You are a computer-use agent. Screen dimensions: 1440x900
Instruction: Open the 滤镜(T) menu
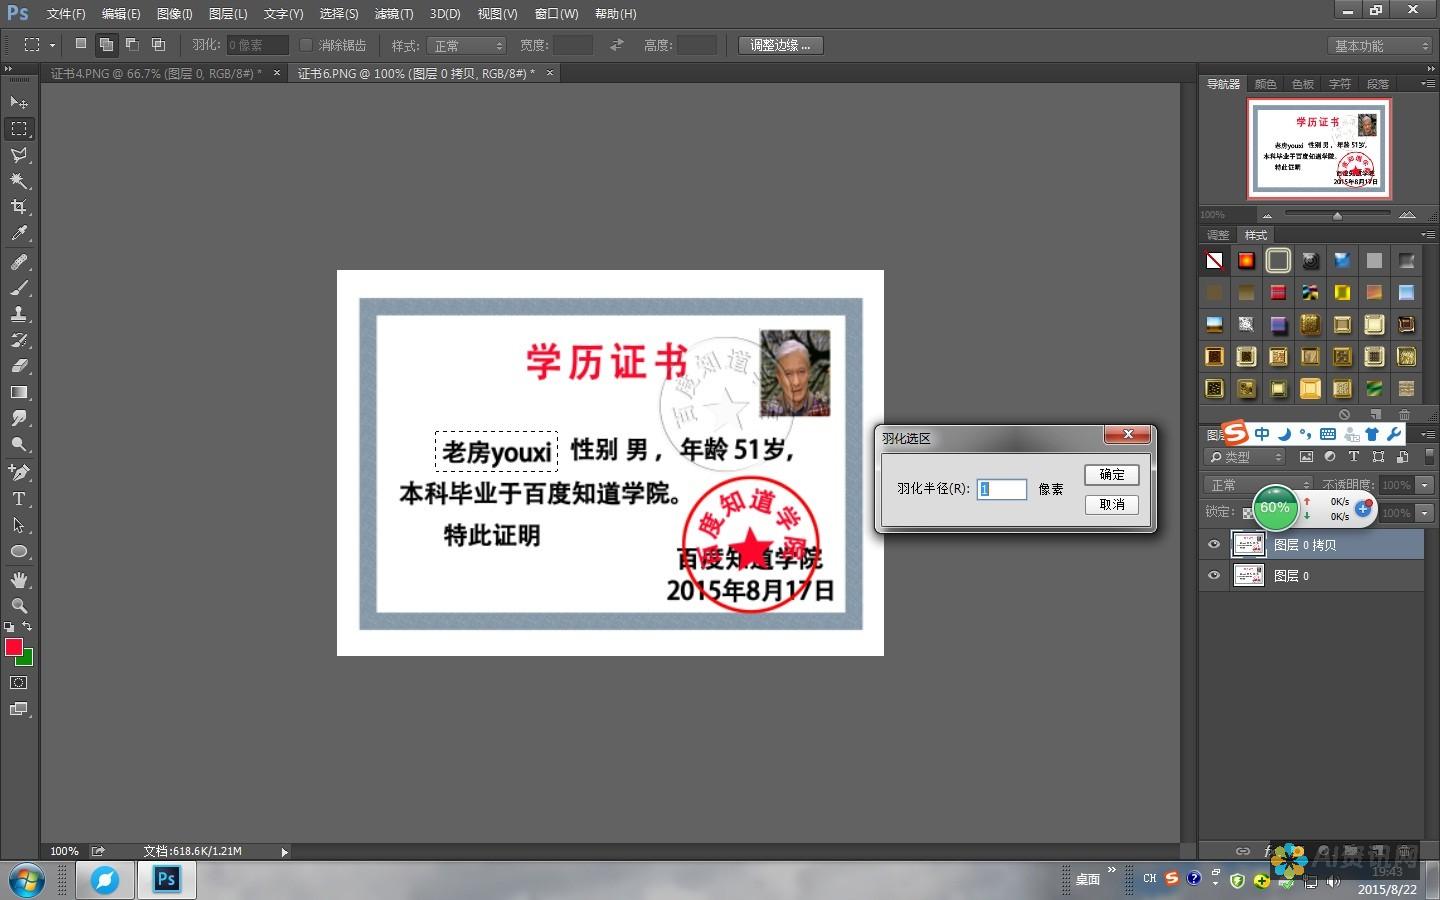click(x=394, y=14)
